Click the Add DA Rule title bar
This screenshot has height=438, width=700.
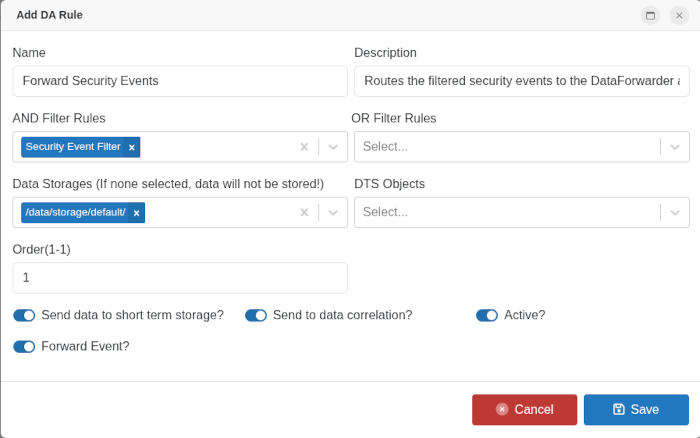[x=300, y=15]
